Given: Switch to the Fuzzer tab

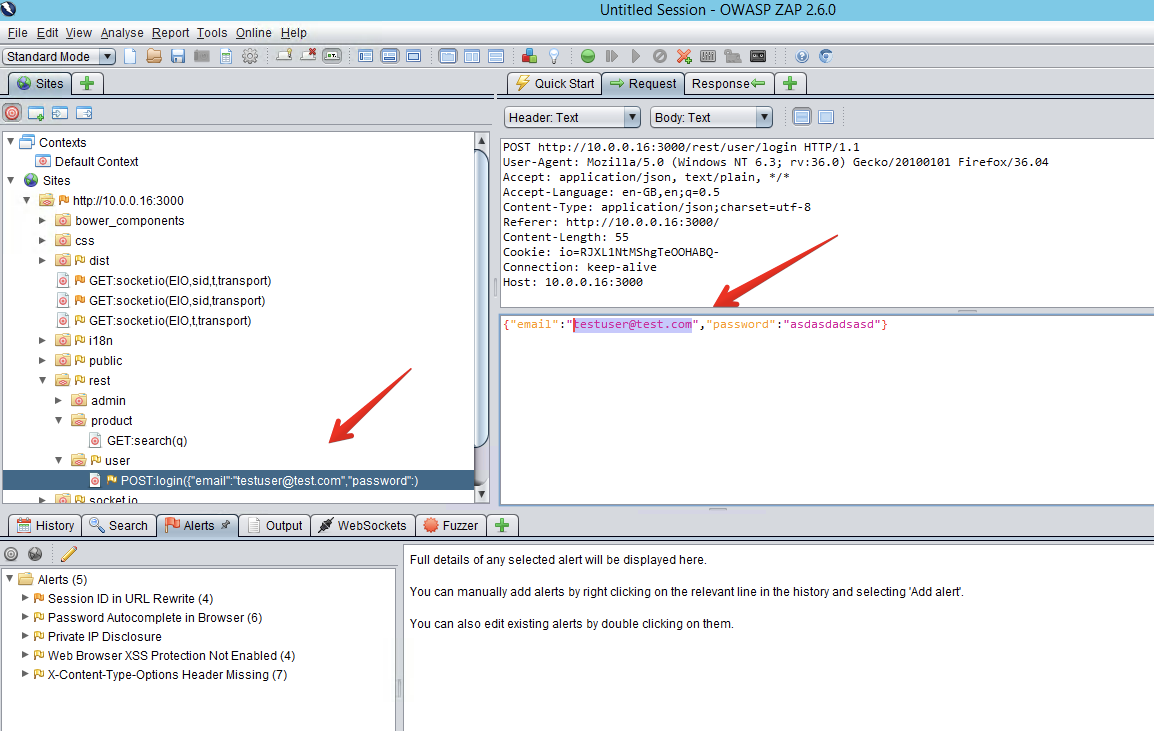Looking at the screenshot, I should click(x=451, y=525).
